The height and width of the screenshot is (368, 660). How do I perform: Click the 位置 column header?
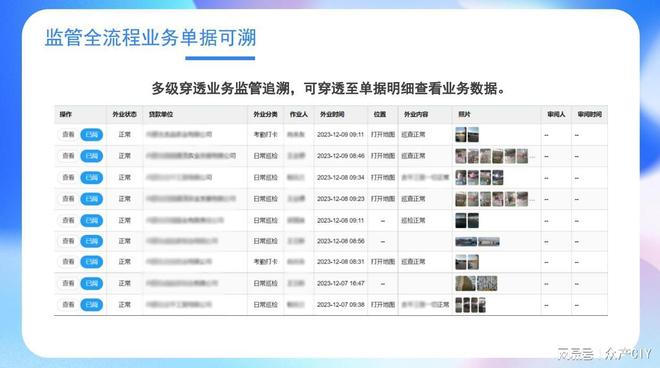[380, 115]
